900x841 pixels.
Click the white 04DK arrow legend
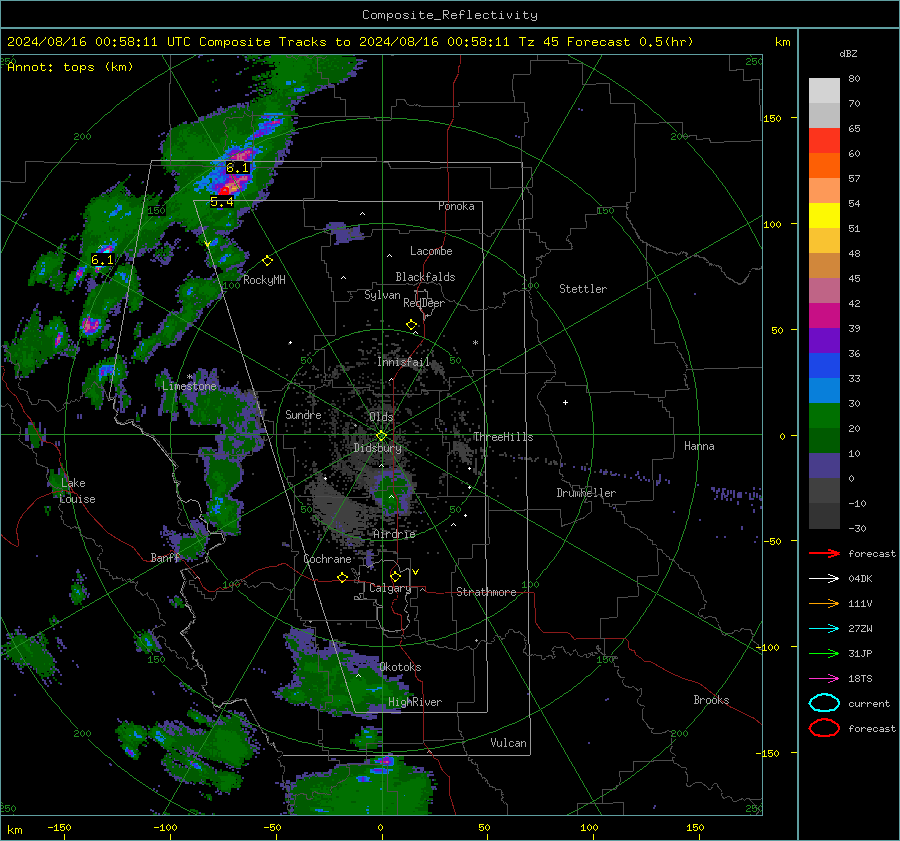pos(824,578)
